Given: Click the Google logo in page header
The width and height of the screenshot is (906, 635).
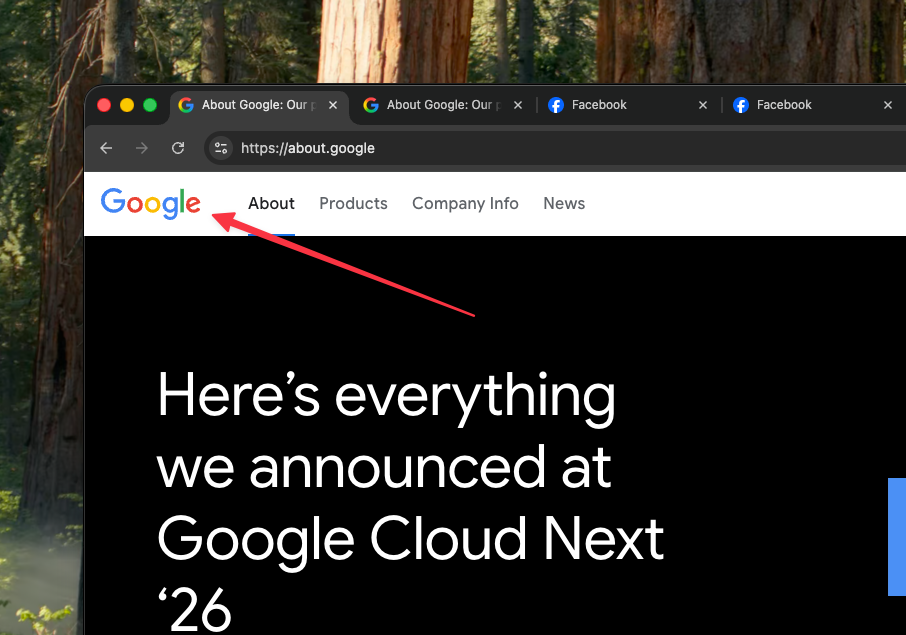Looking at the screenshot, I should click(x=151, y=203).
